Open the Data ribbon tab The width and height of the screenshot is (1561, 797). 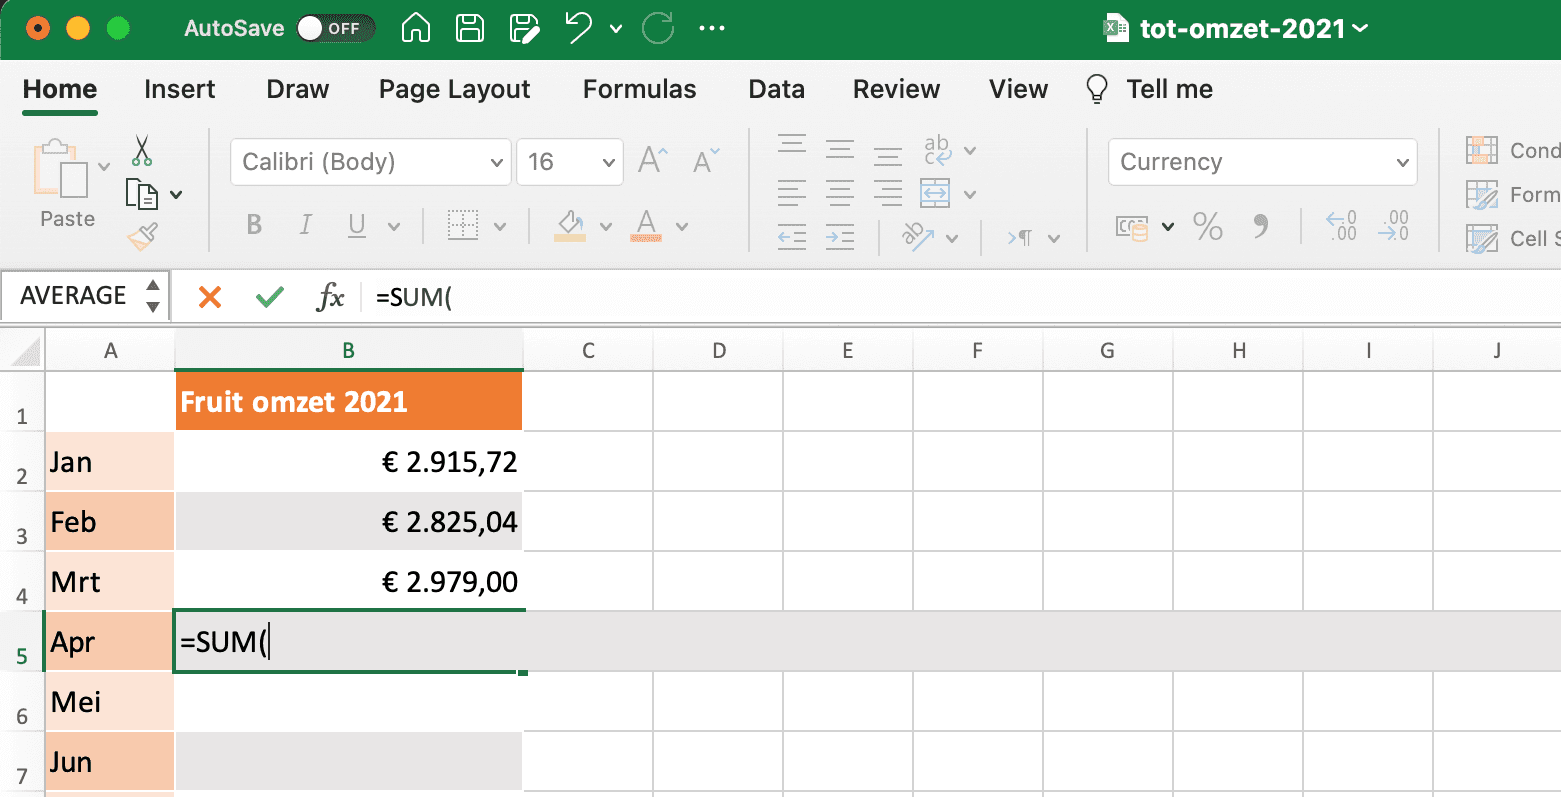pos(776,89)
